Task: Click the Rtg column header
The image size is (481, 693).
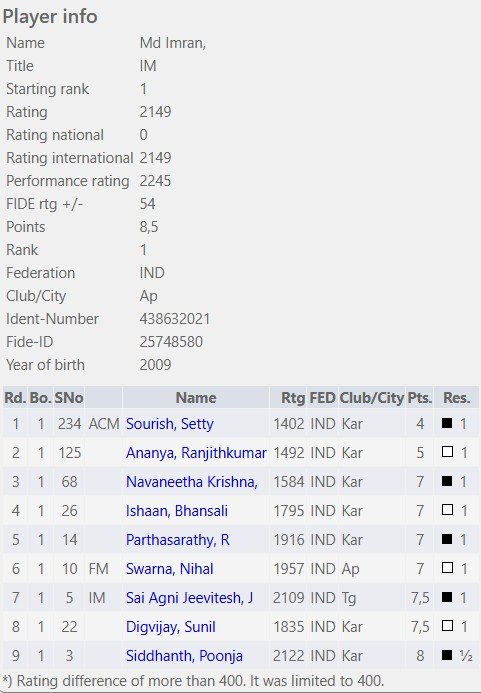Action: [x=293, y=398]
